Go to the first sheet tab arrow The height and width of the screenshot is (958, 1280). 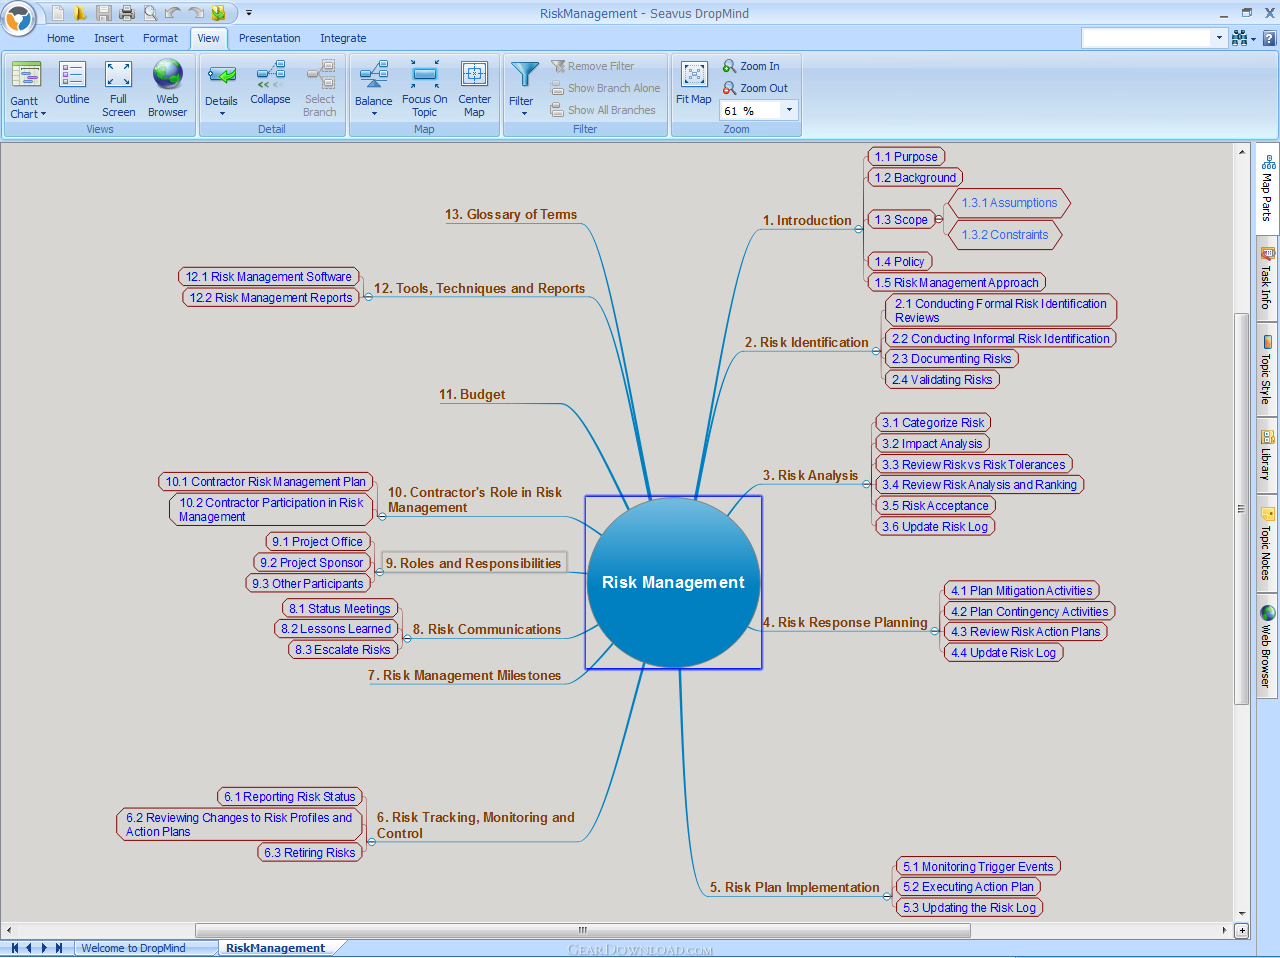click(14, 948)
